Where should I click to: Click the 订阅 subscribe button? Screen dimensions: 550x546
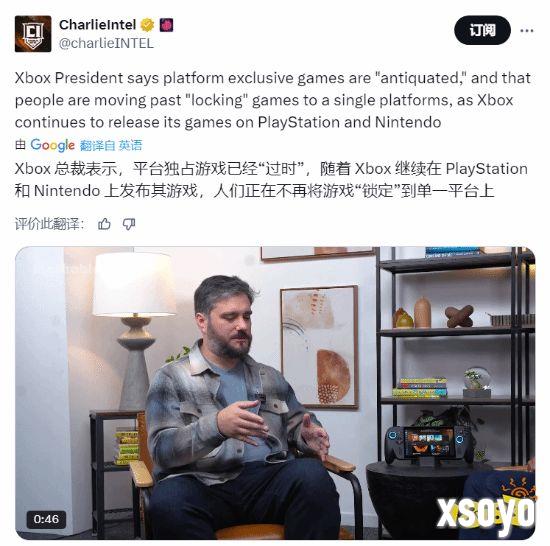click(482, 31)
